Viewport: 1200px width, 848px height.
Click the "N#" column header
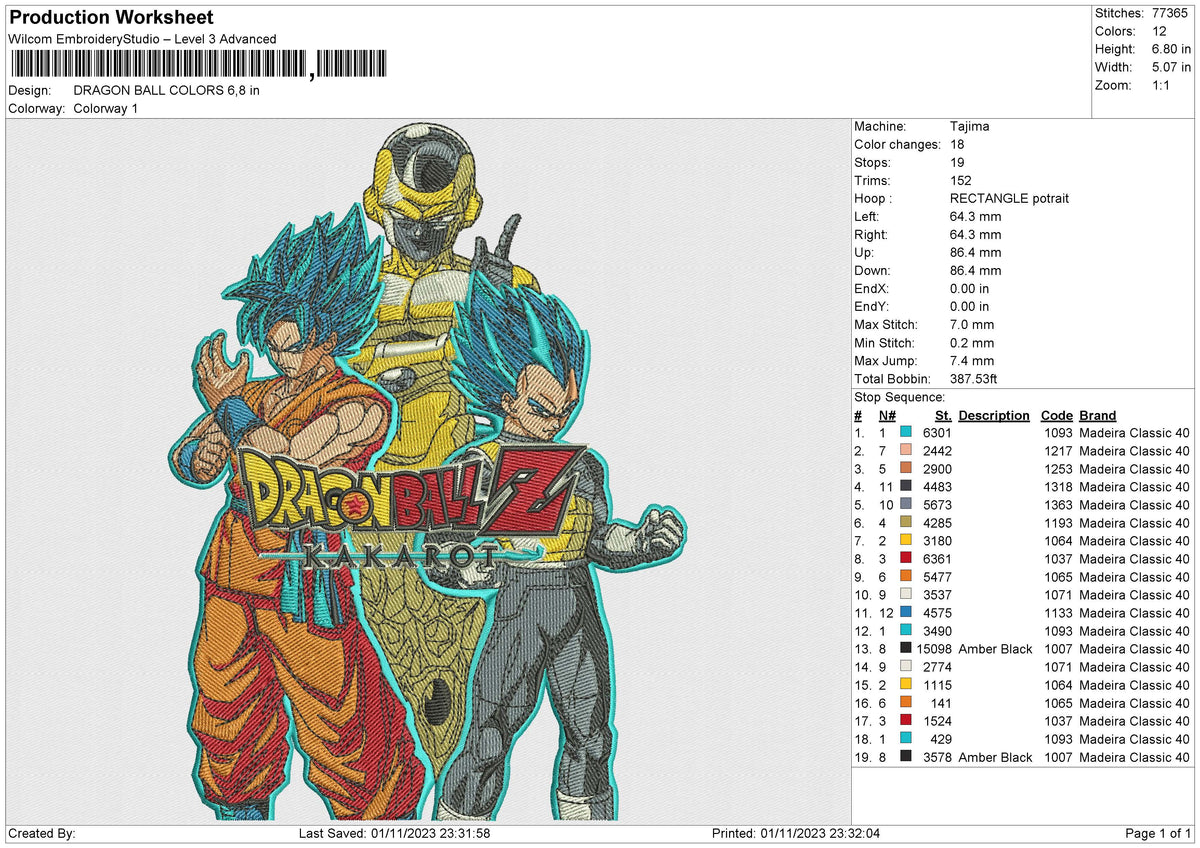pyautogui.click(x=887, y=415)
